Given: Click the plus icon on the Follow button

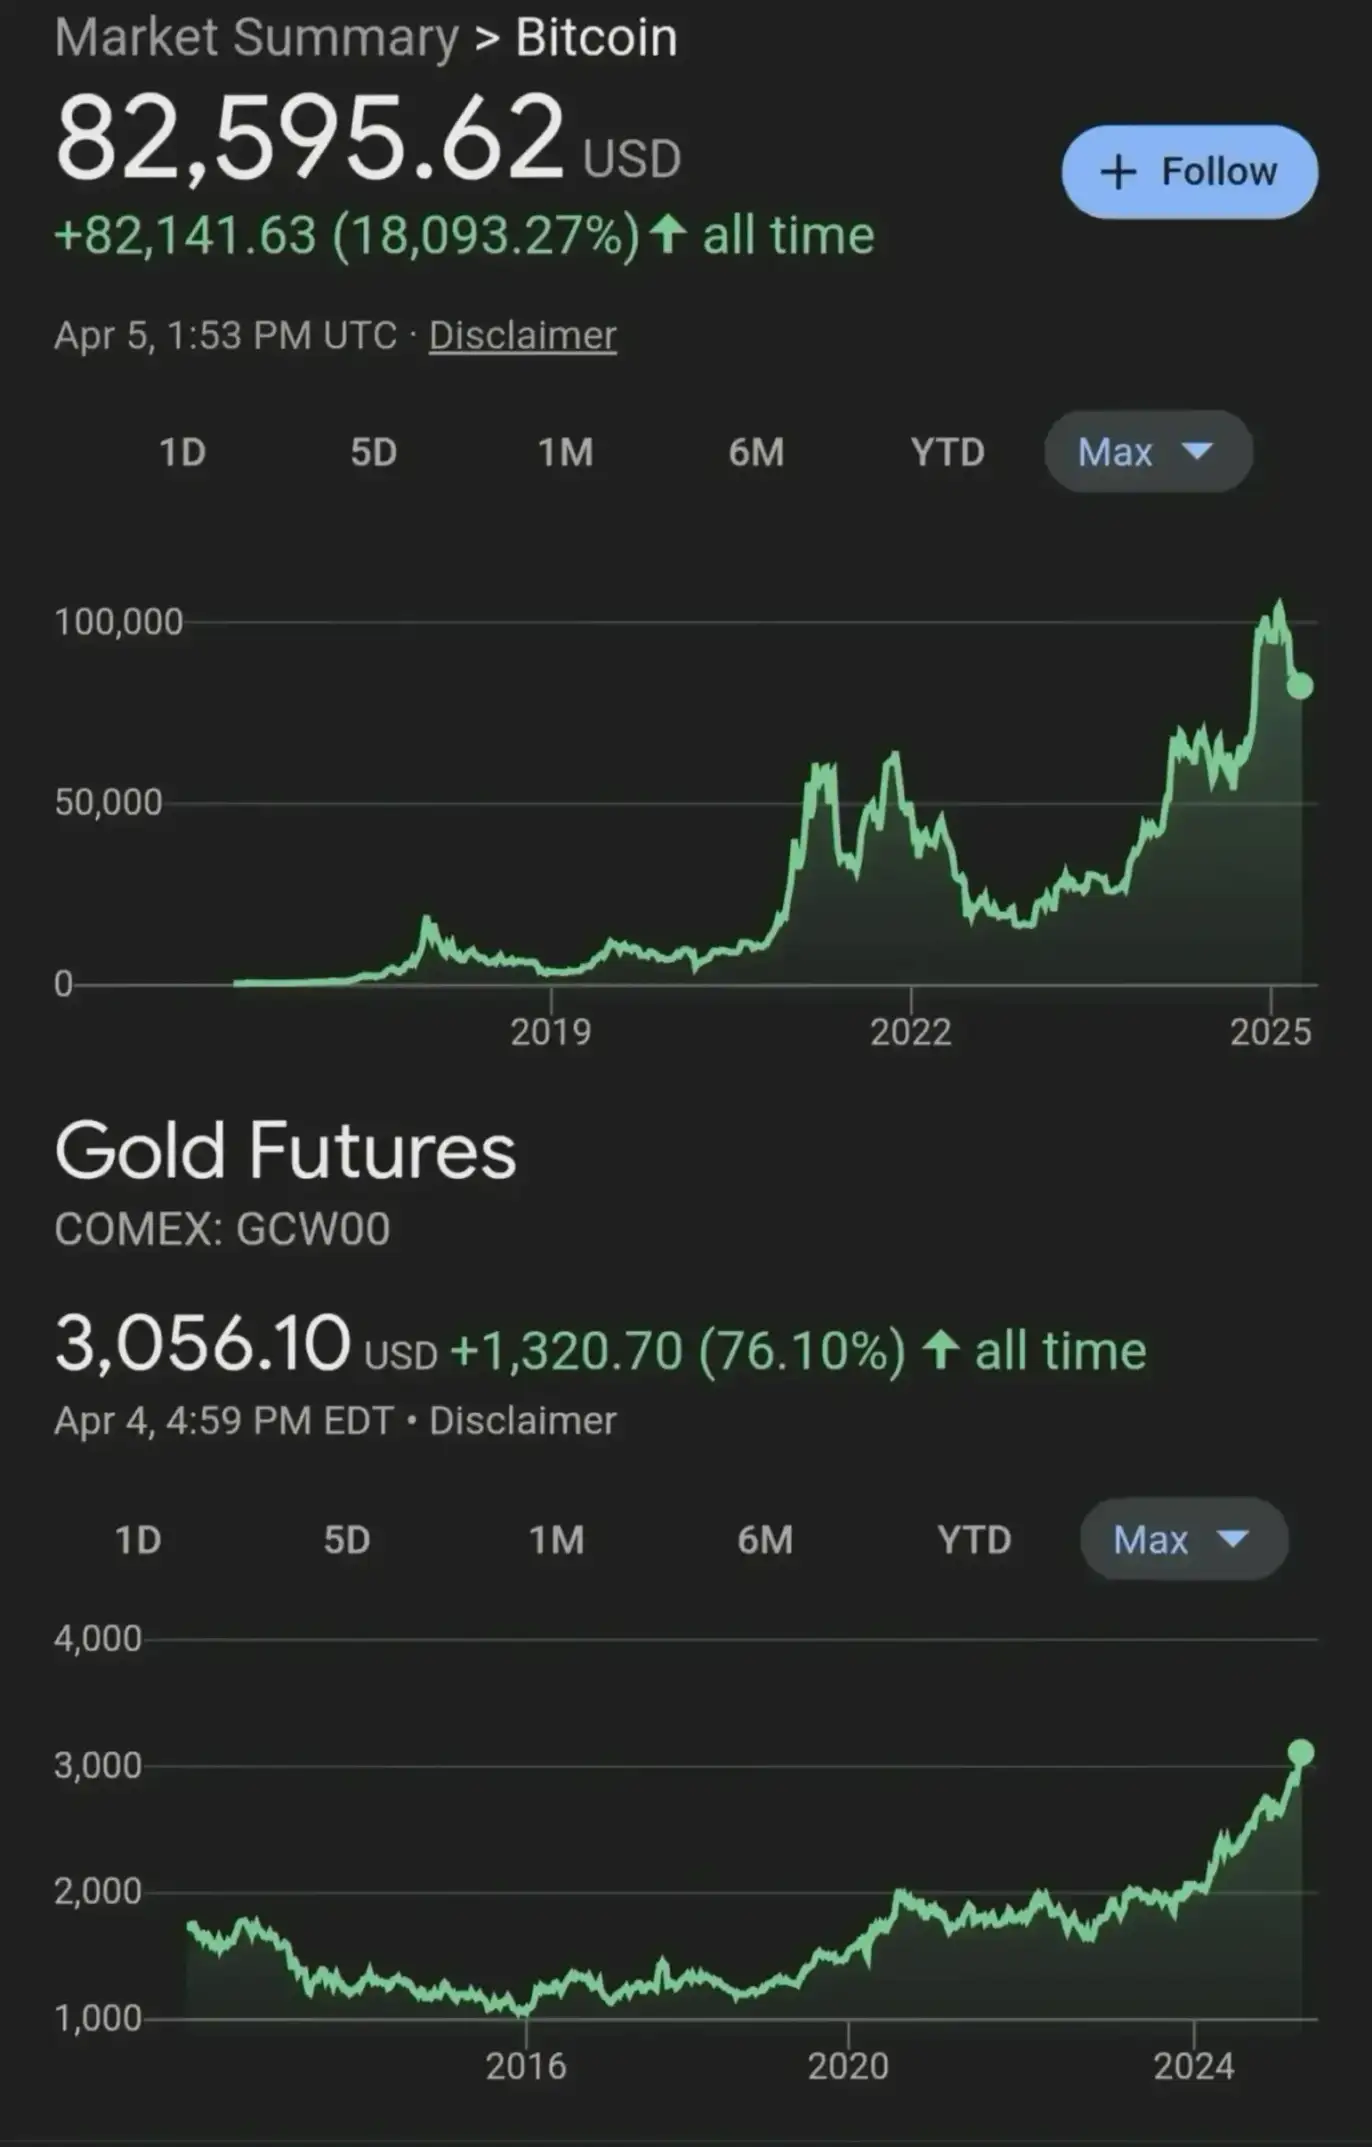Looking at the screenshot, I should pos(1118,172).
